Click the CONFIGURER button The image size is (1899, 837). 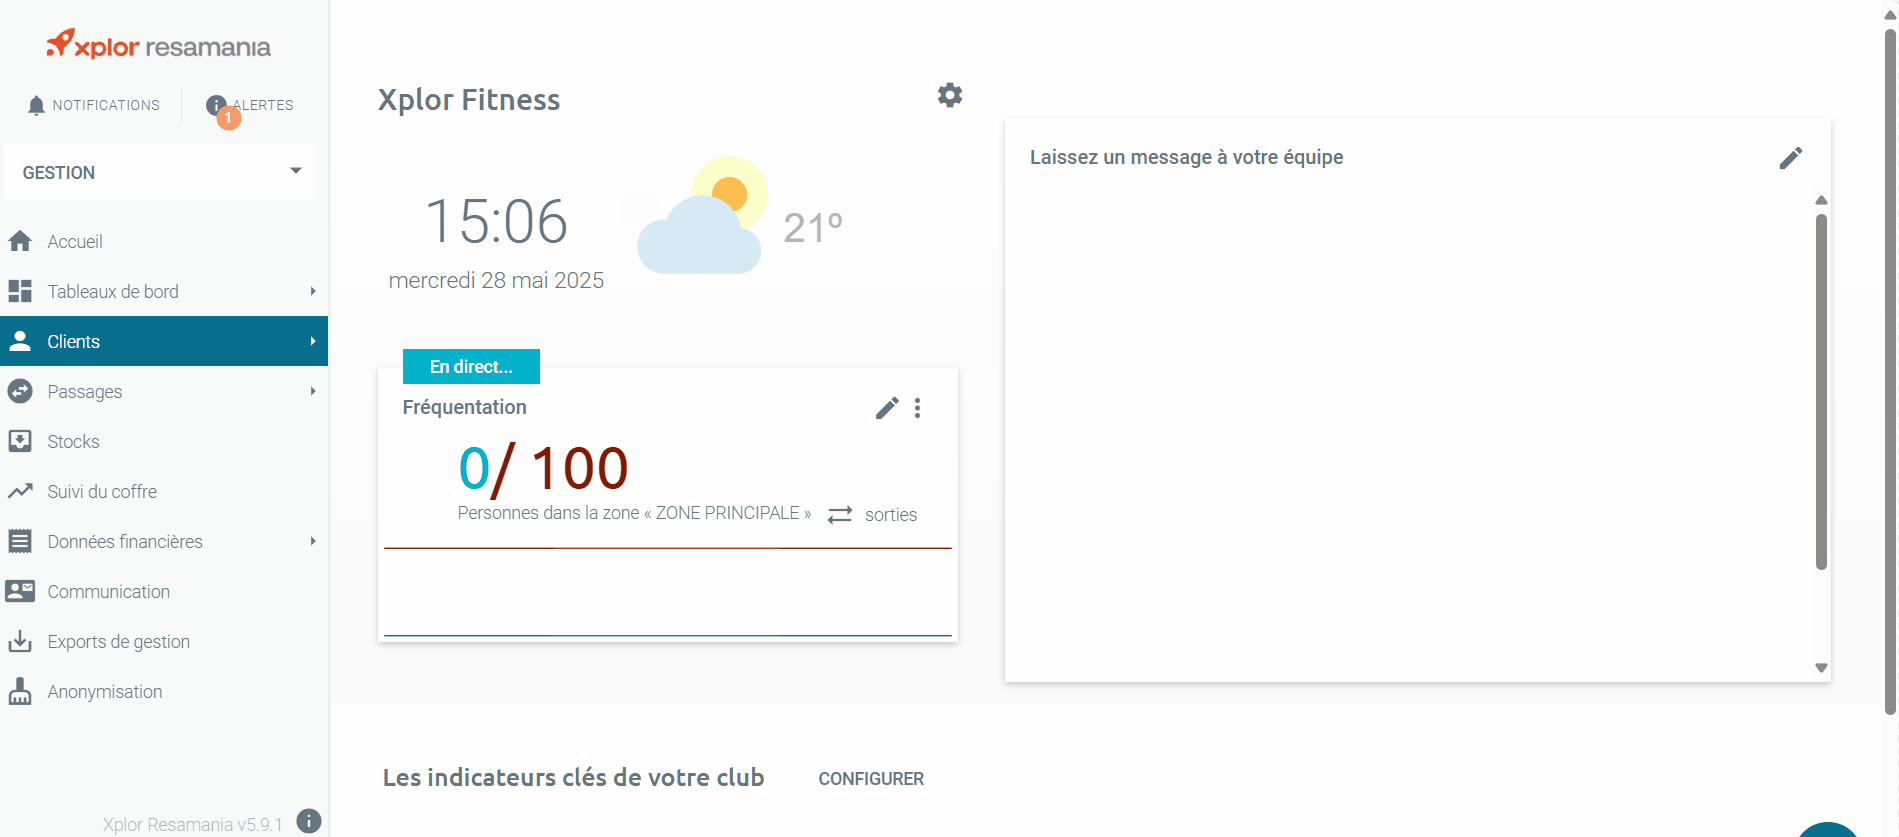click(871, 779)
